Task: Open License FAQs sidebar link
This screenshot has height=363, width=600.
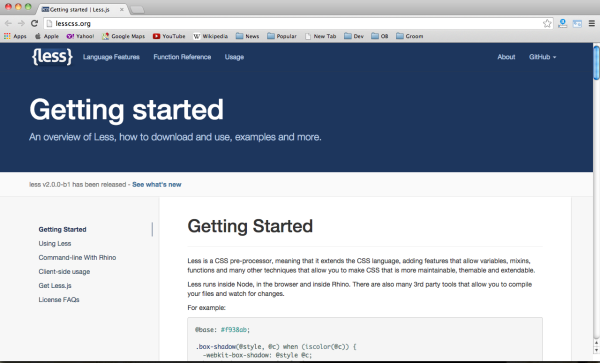Action: (x=59, y=300)
